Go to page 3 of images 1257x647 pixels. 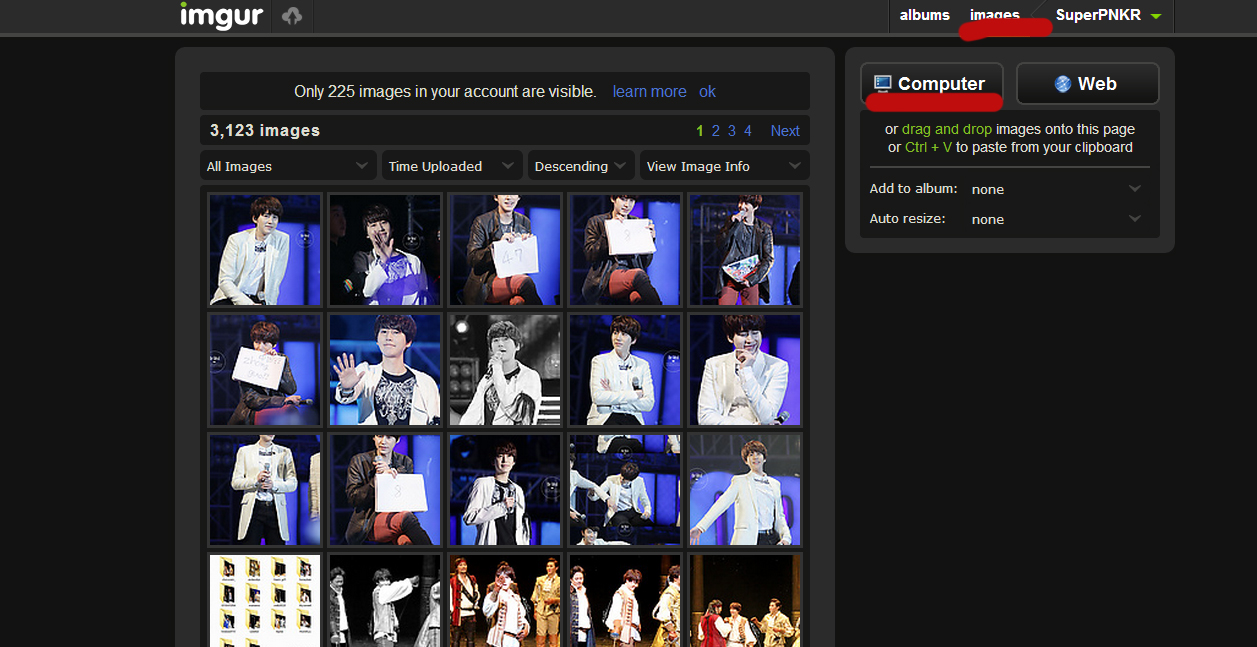(732, 131)
